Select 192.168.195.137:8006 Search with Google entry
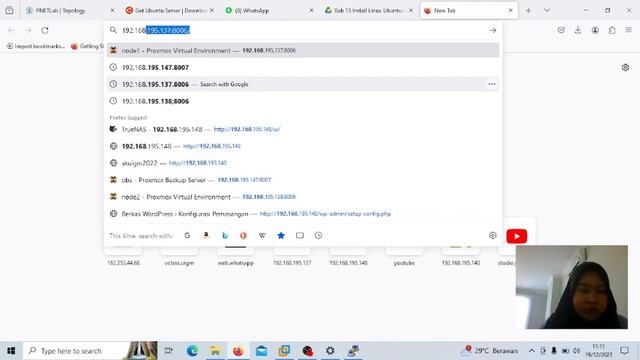Image resolution: width=640 pixels, height=360 pixels. click(x=303, y=84)
